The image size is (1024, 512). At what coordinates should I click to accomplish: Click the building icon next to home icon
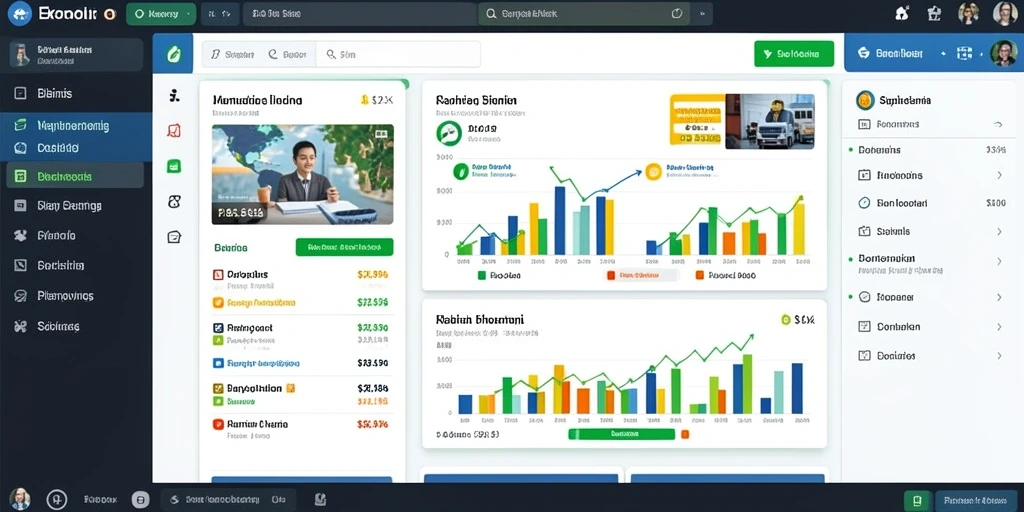tap(935, 13)
